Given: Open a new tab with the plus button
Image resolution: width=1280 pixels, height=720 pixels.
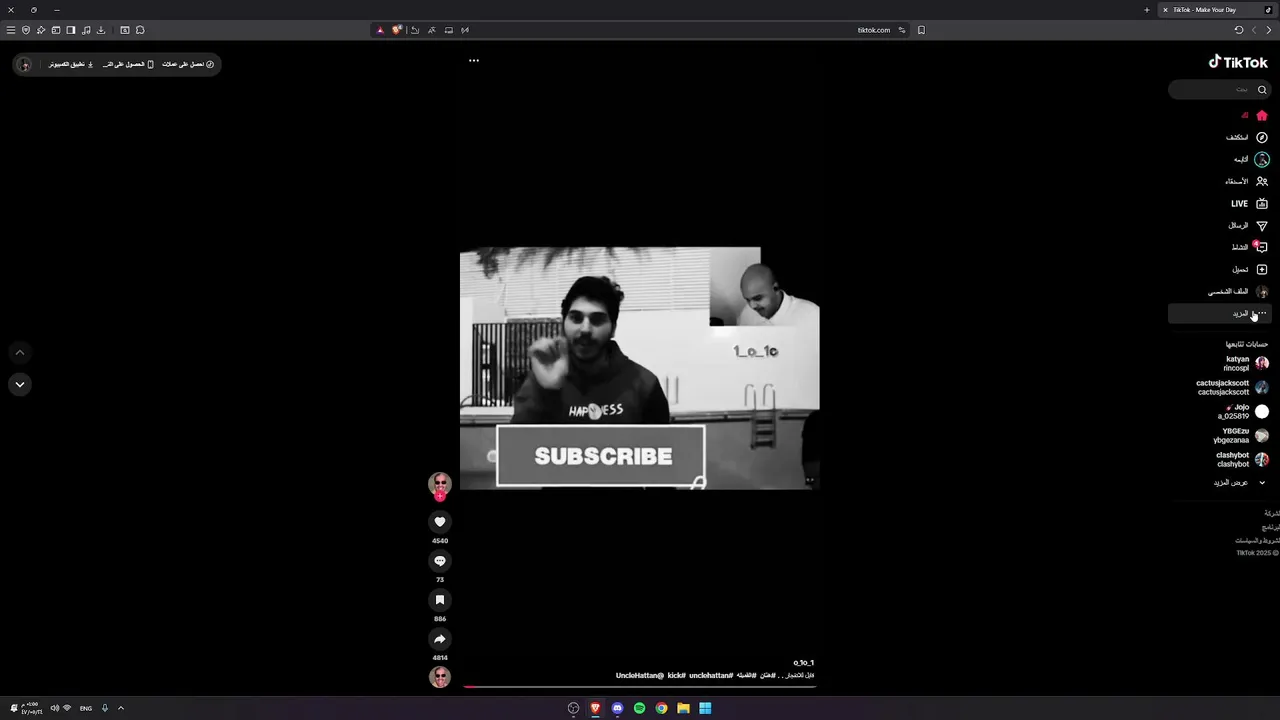Looking at the screenshot, I should coord(1147,10).
